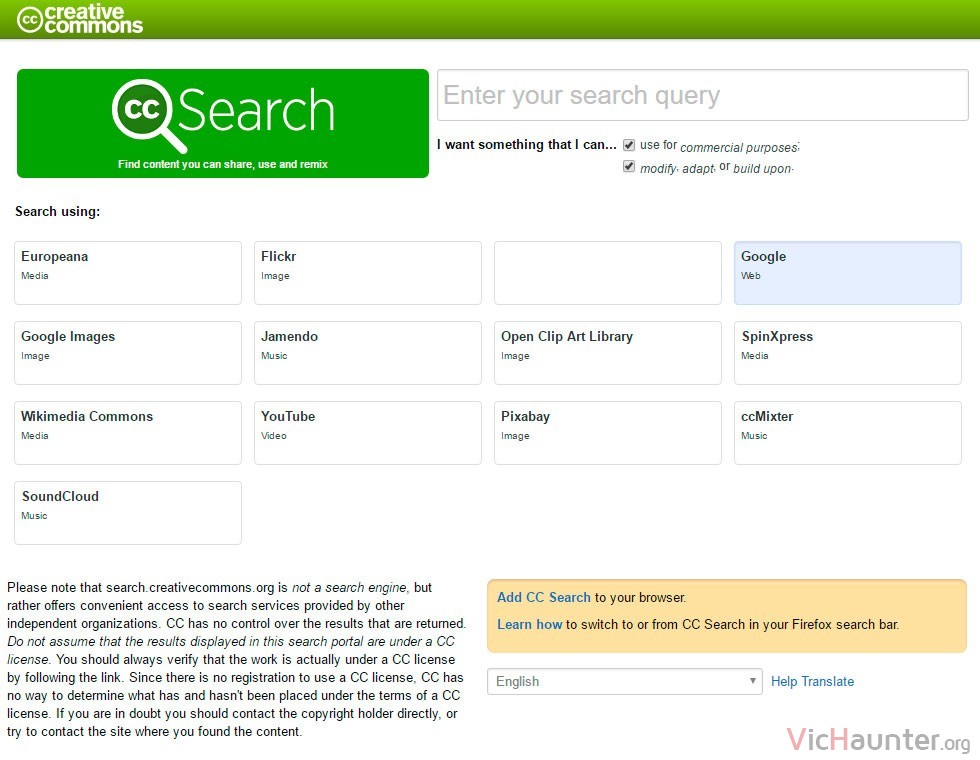The image size is (980, 760).
Task: Click the CC Search magnifier logo banner
Action: [x=223, y=123]
